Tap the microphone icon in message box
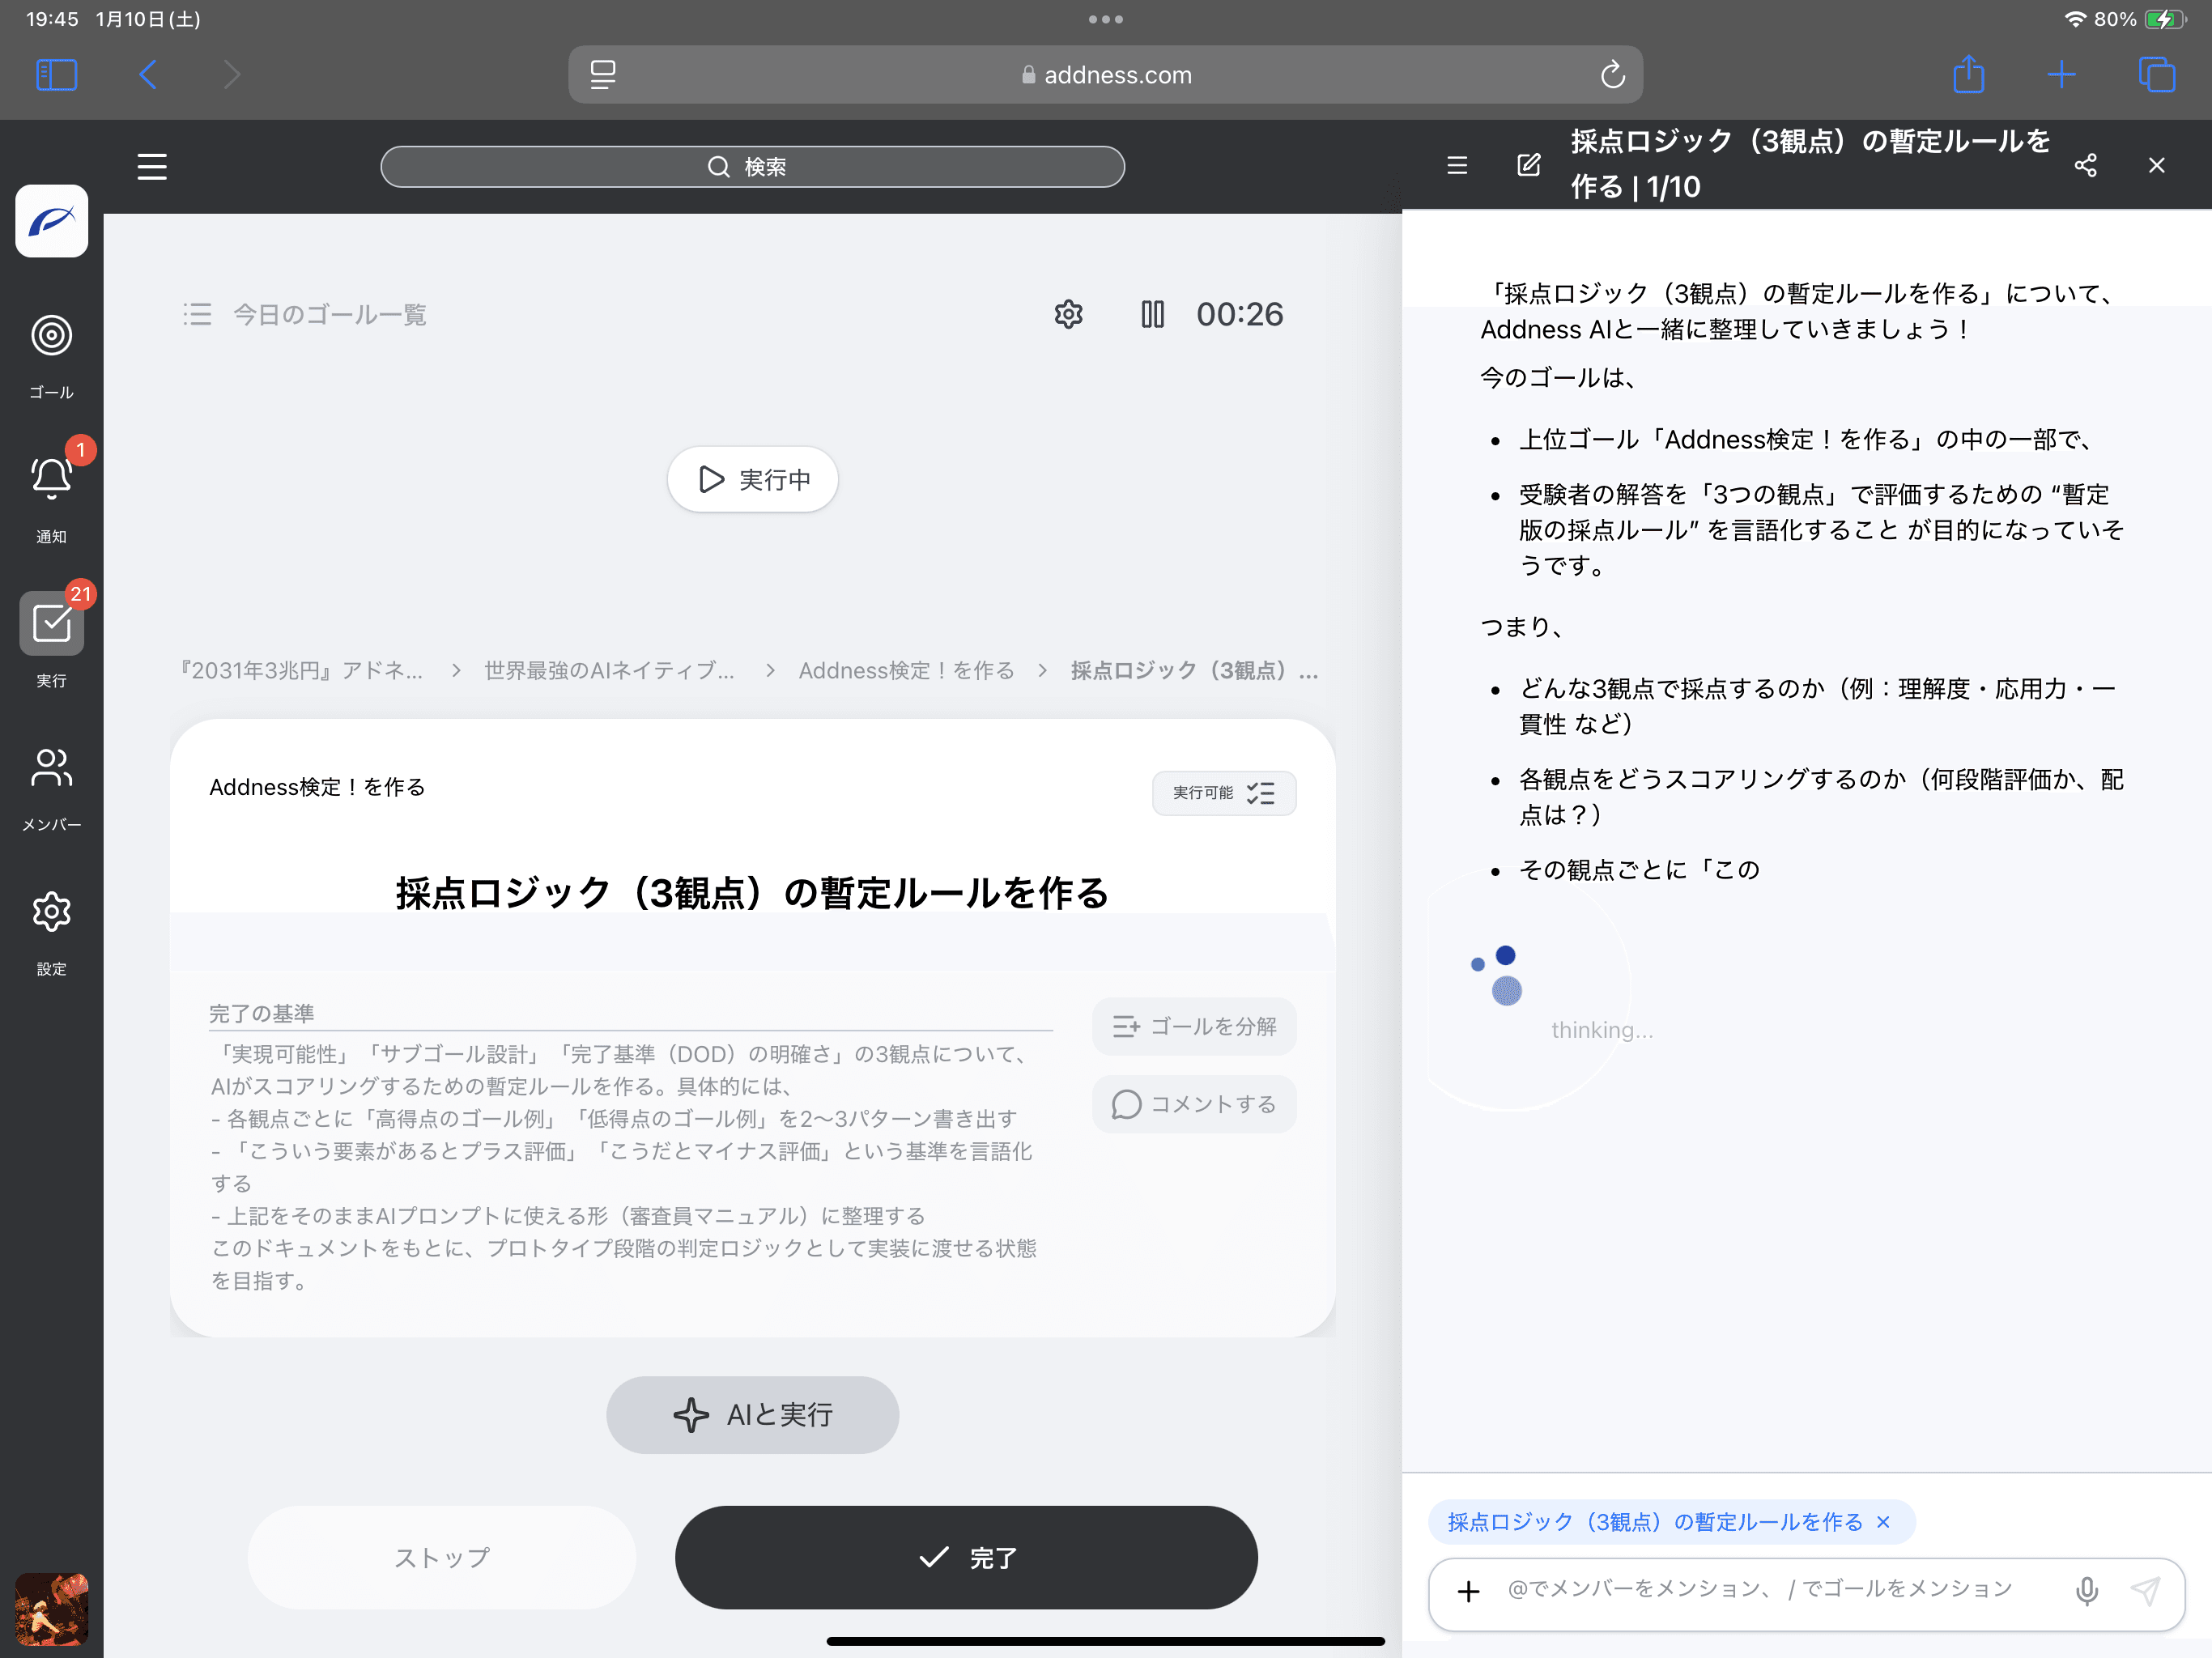 [2086, 1590]
